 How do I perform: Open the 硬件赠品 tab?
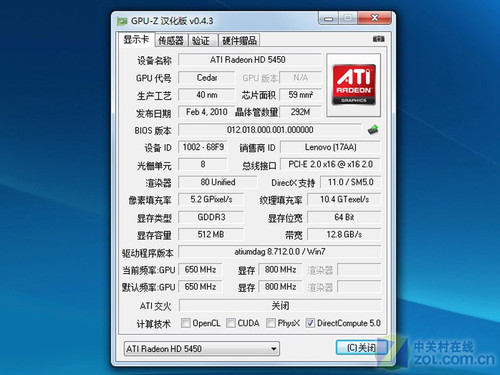(x=239, y=40)
